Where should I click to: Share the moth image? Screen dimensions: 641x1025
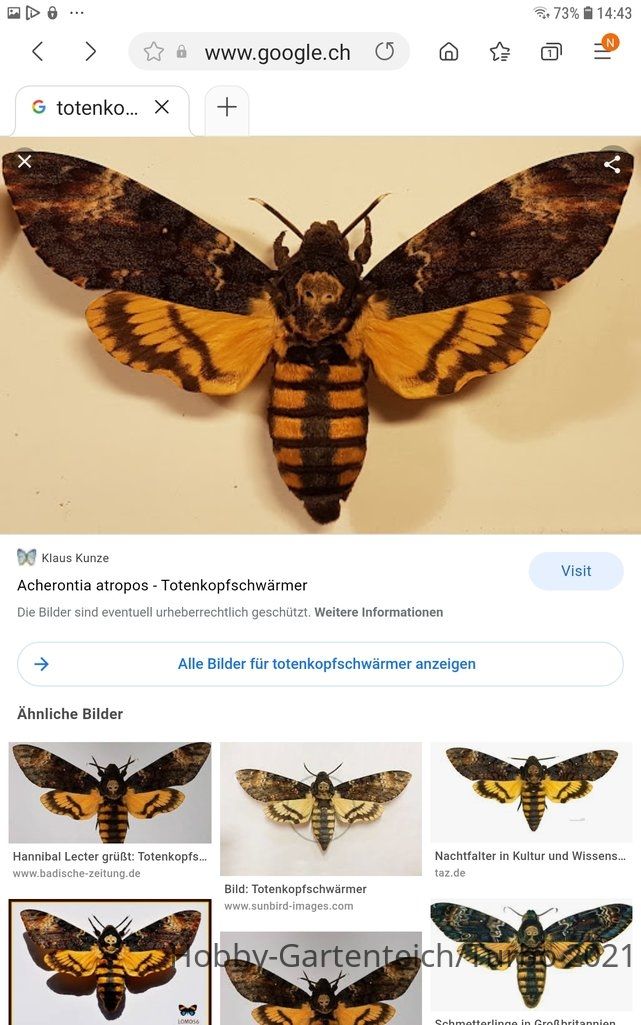click(x=612, y=164)
